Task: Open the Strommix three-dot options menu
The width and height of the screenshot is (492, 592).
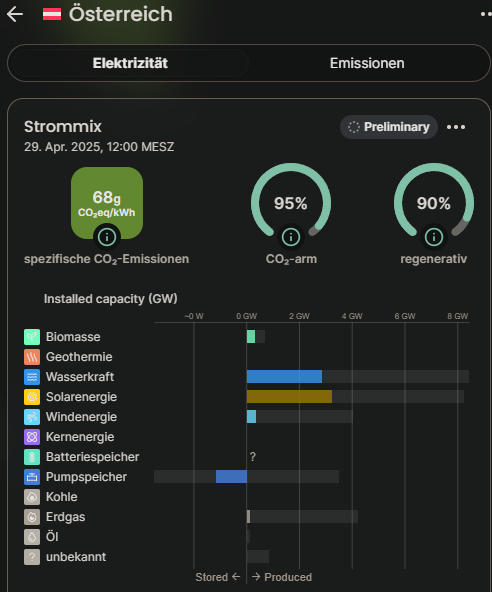Action: click(456, 127)
